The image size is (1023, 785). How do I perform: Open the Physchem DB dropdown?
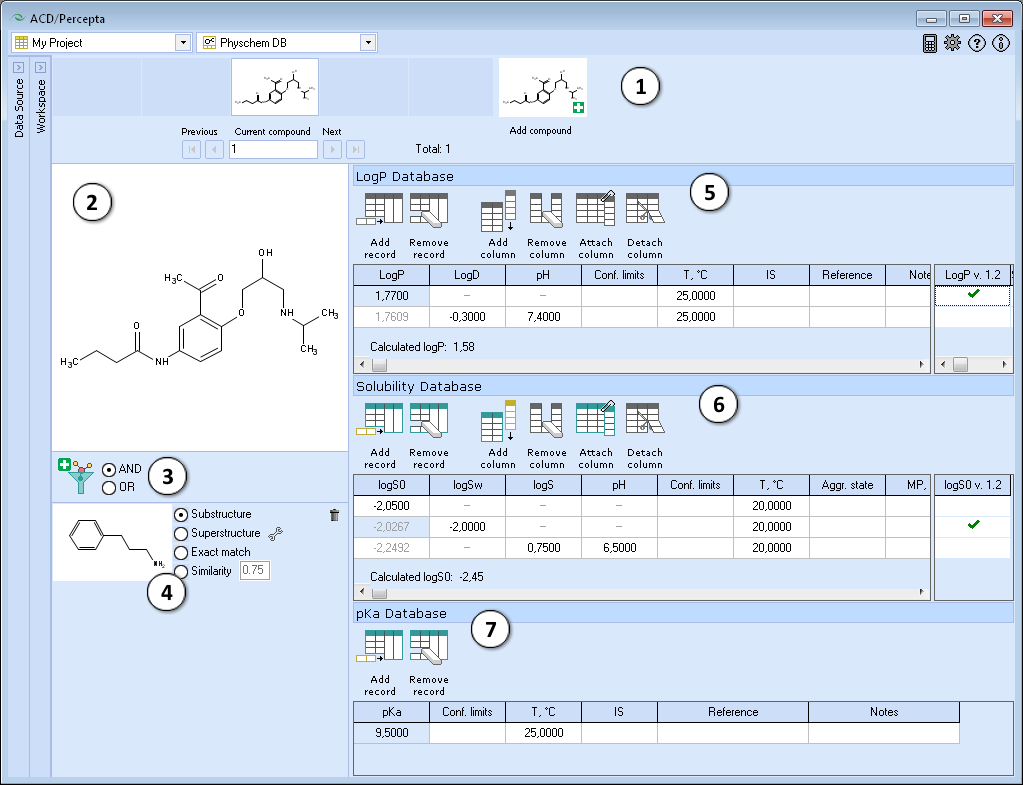[368, 43]
